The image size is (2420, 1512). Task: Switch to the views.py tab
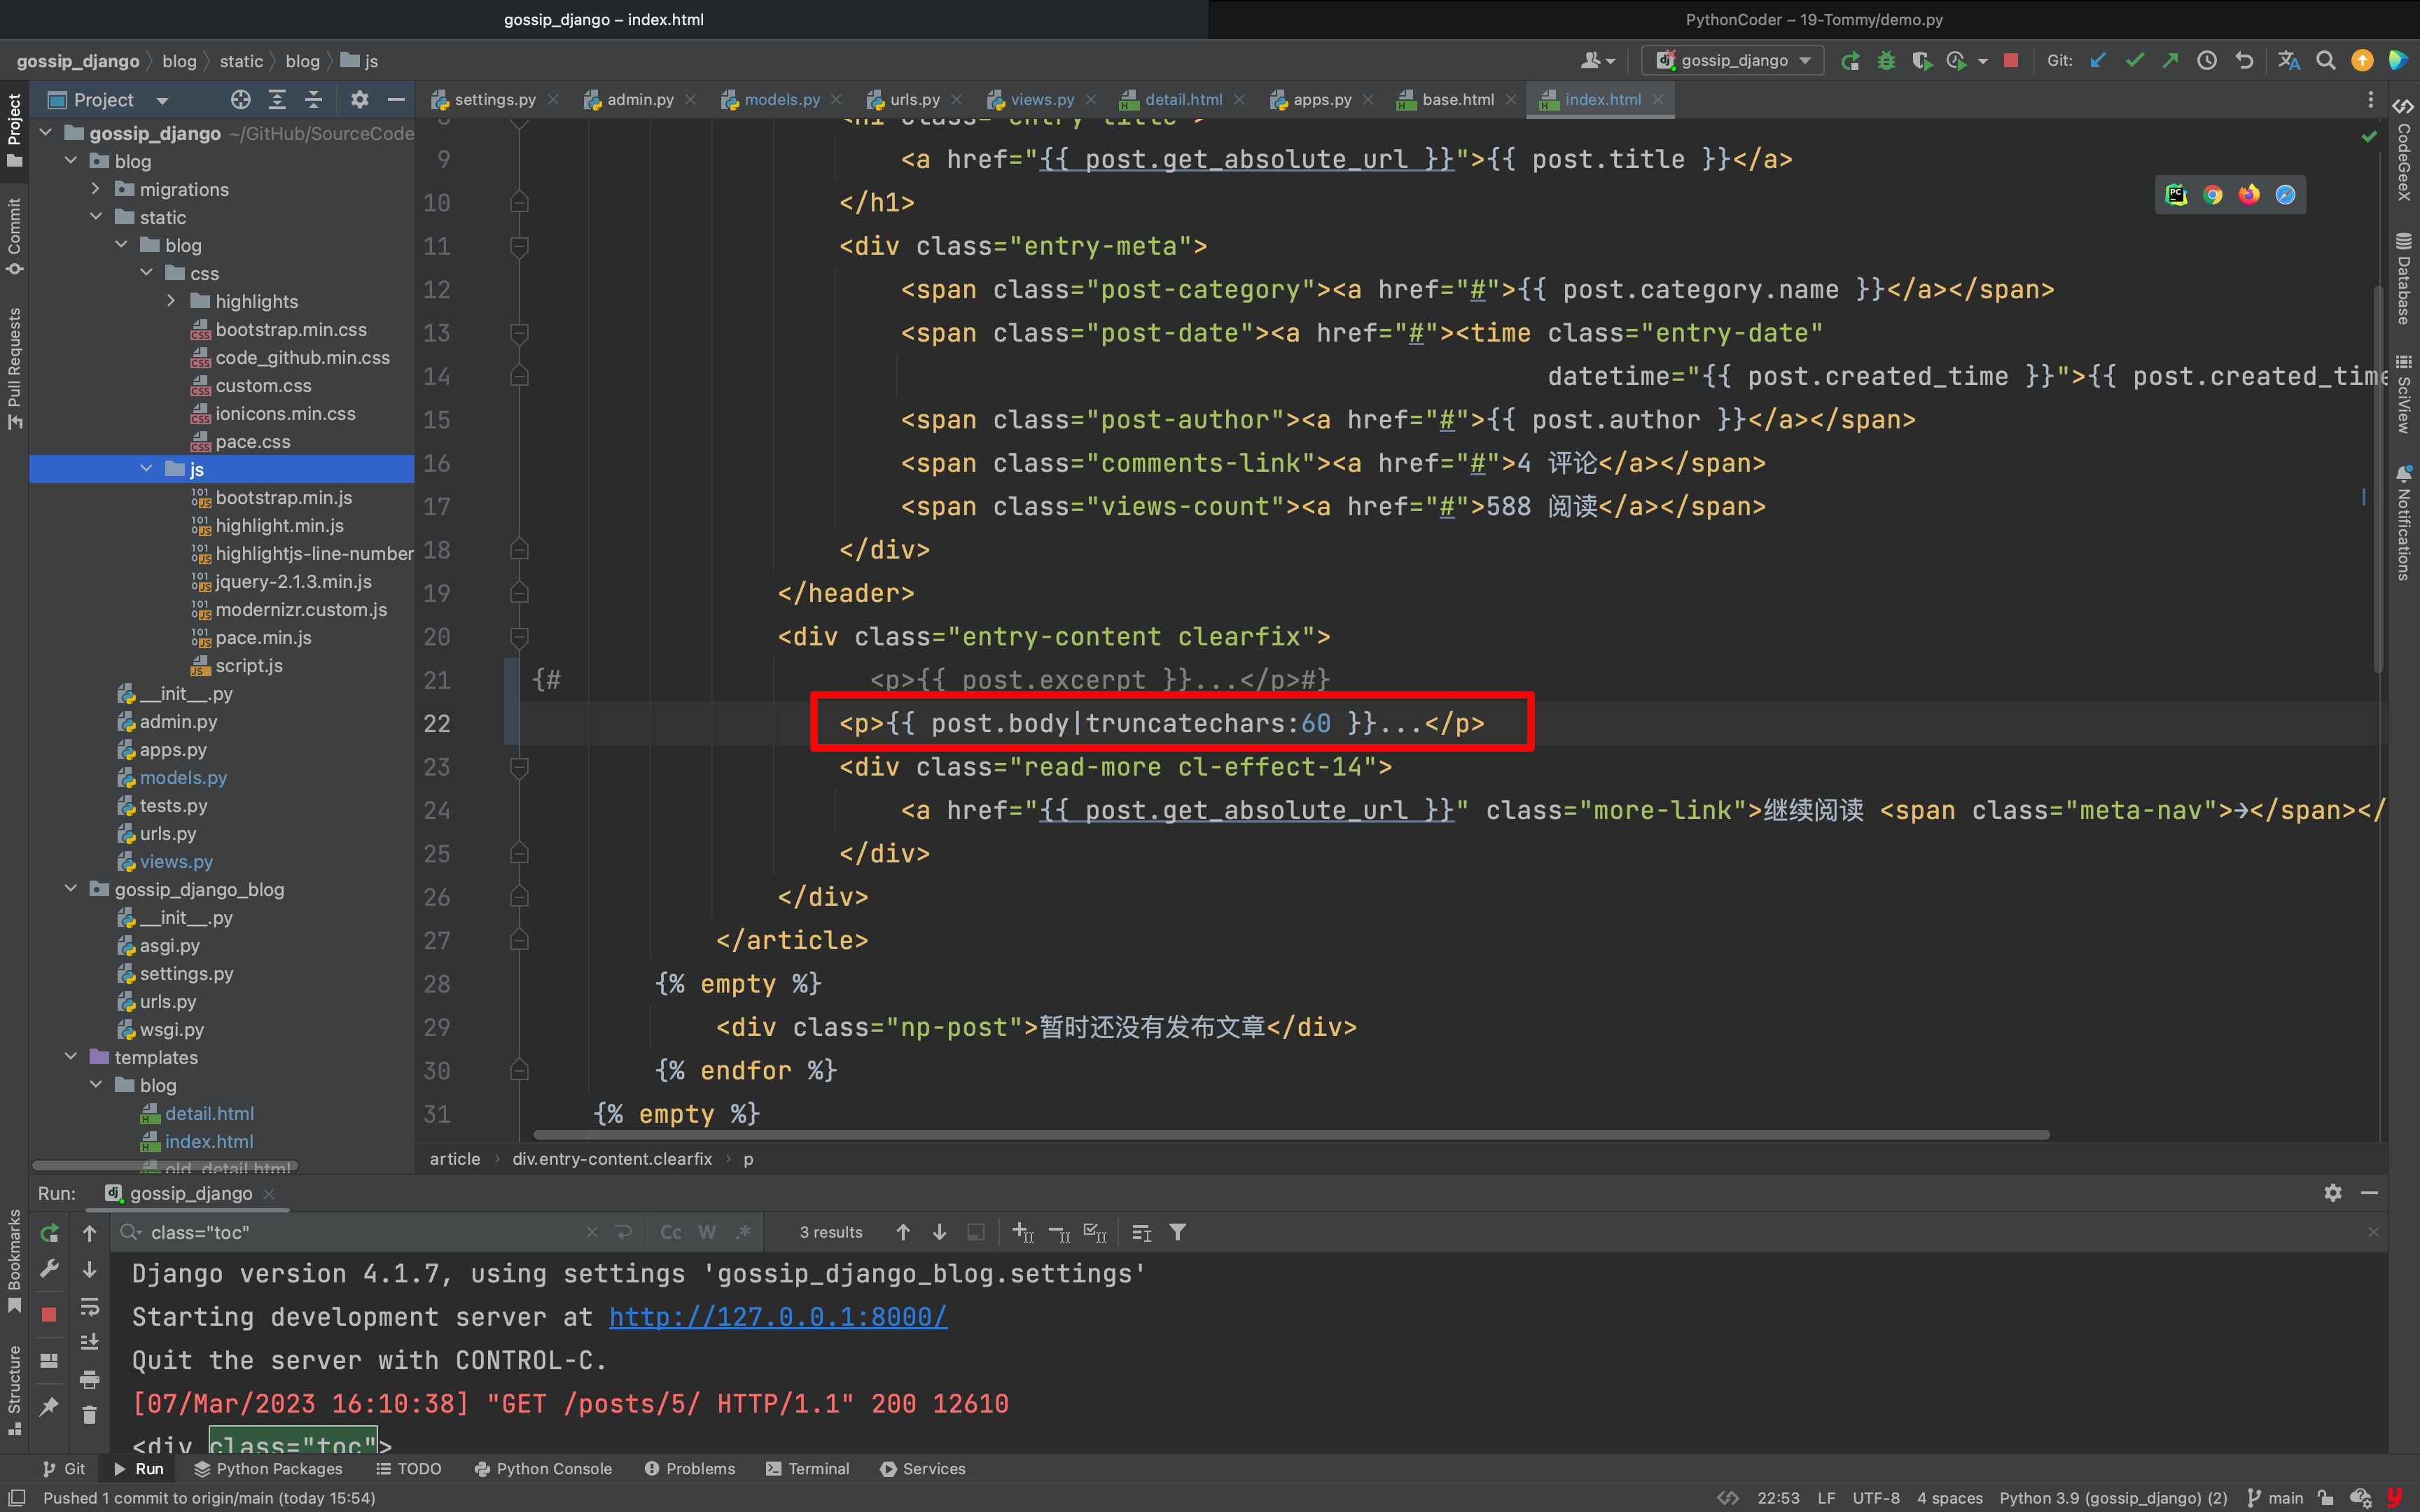(1041, 100)
